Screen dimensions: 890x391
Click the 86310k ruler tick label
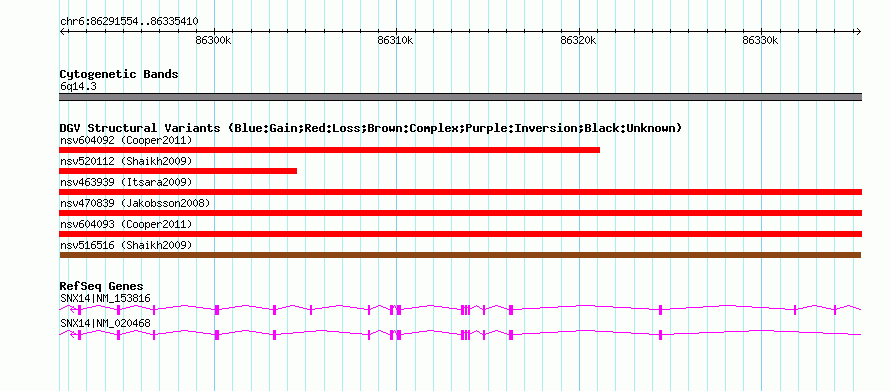click(x=396, y=41)
